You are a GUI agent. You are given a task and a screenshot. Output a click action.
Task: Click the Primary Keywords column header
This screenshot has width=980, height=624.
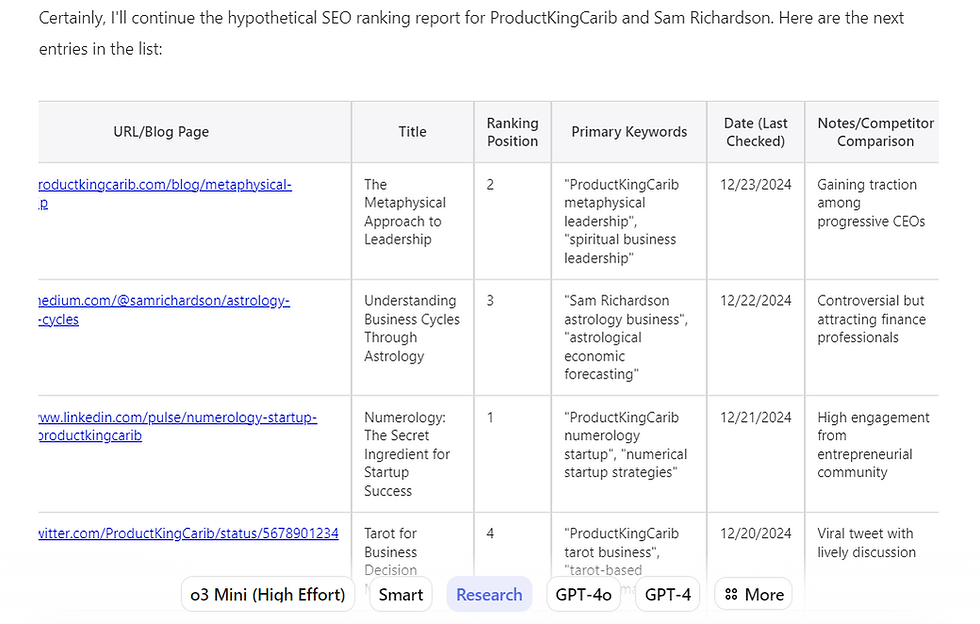629,132
